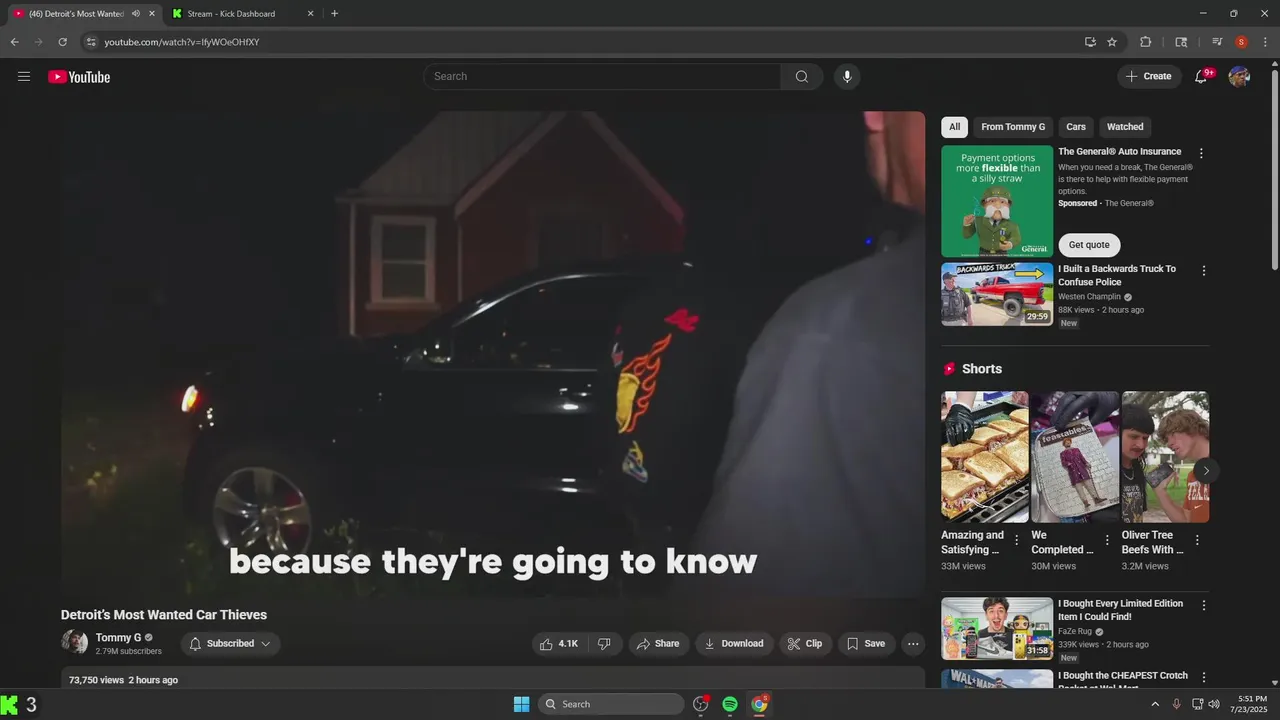
Task: Switch to the Kick Dashboard tab
Action: tap(240, 14)
